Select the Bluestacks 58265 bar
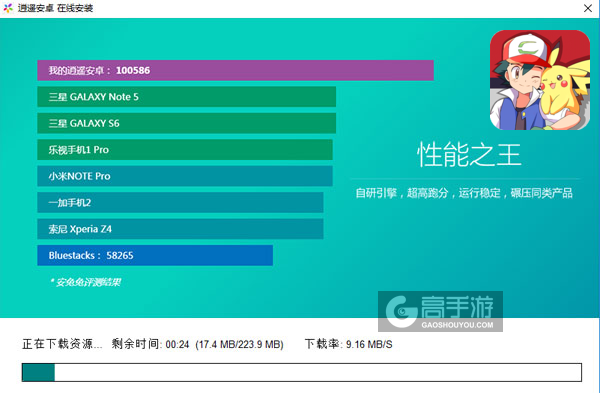600x393 pixels. [x=155, y=255]
